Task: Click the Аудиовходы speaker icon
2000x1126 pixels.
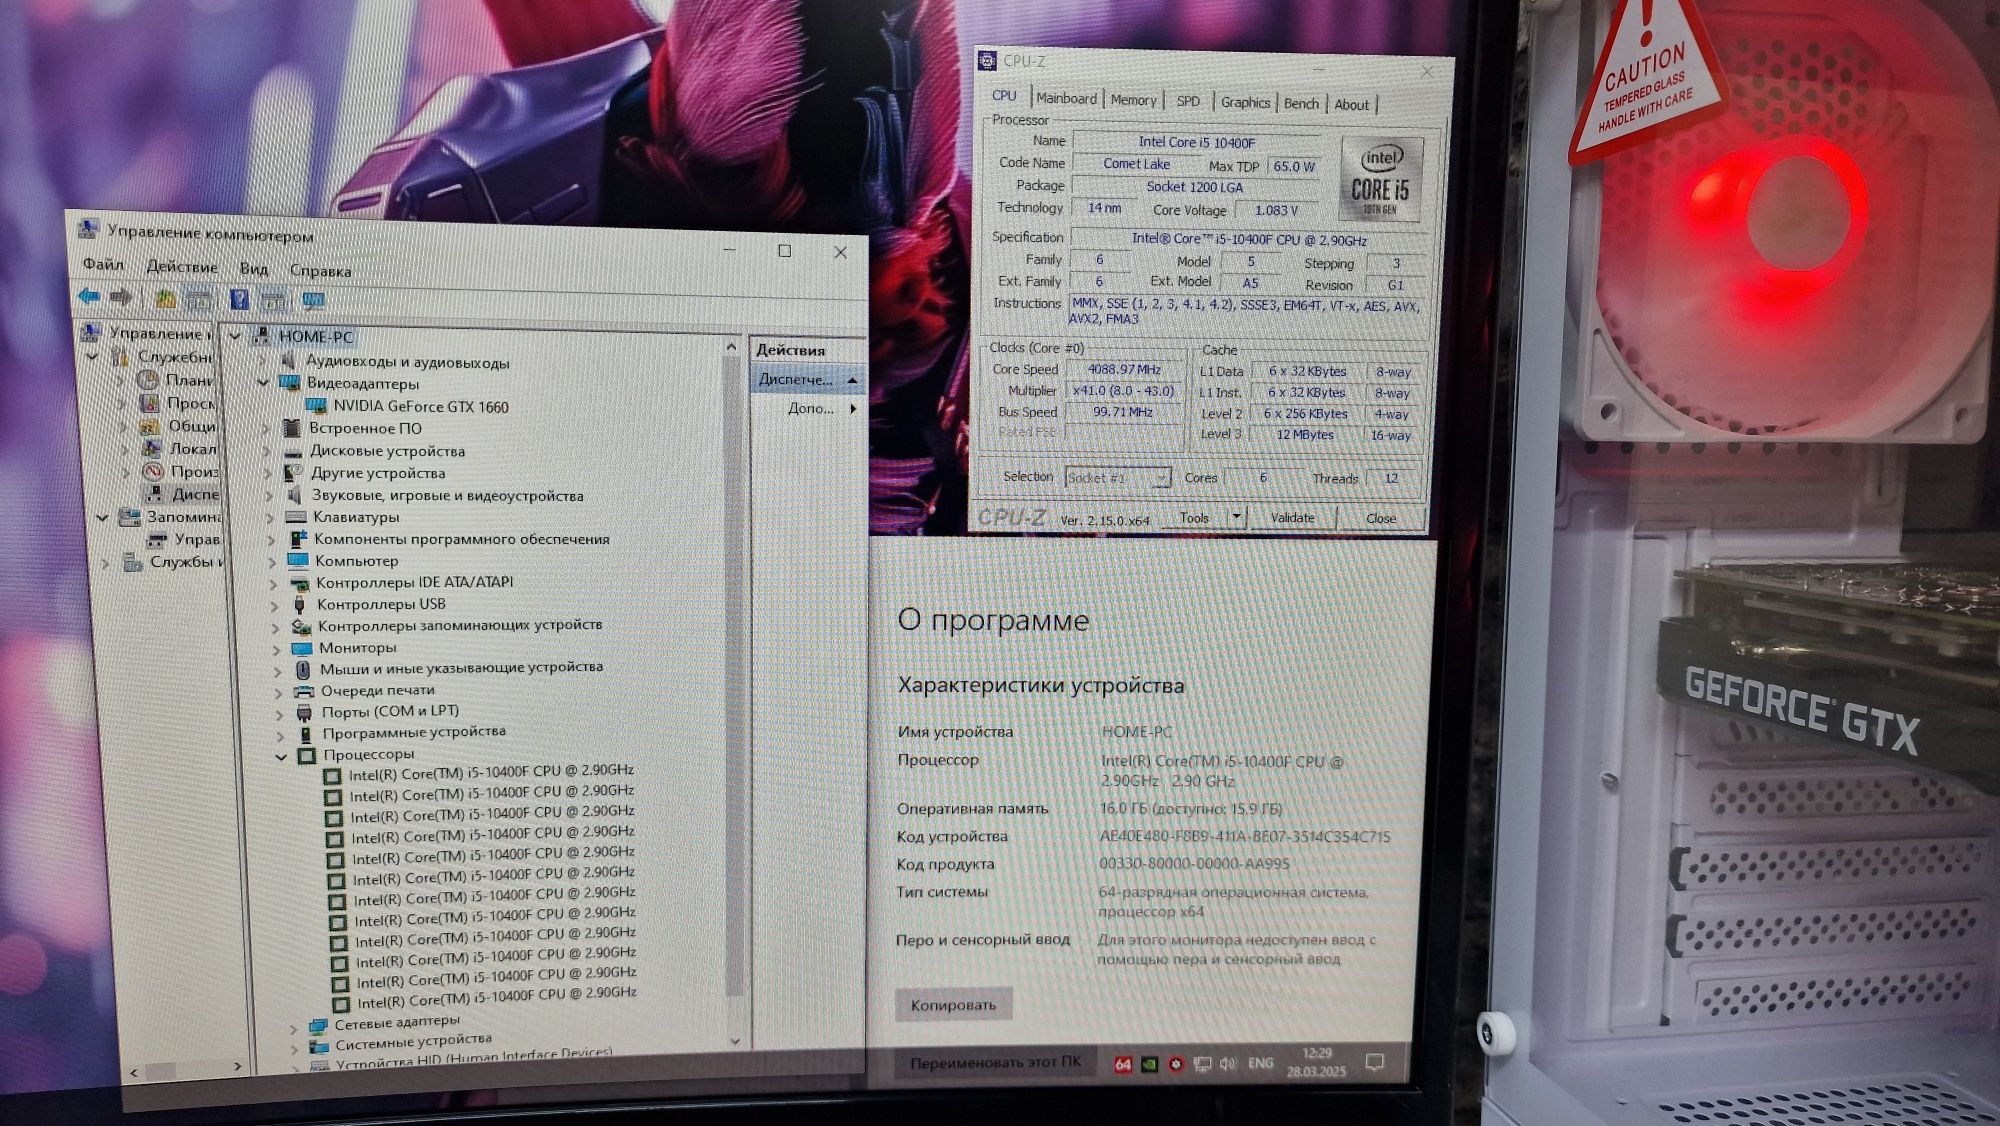Action: (x=290, y=361)
